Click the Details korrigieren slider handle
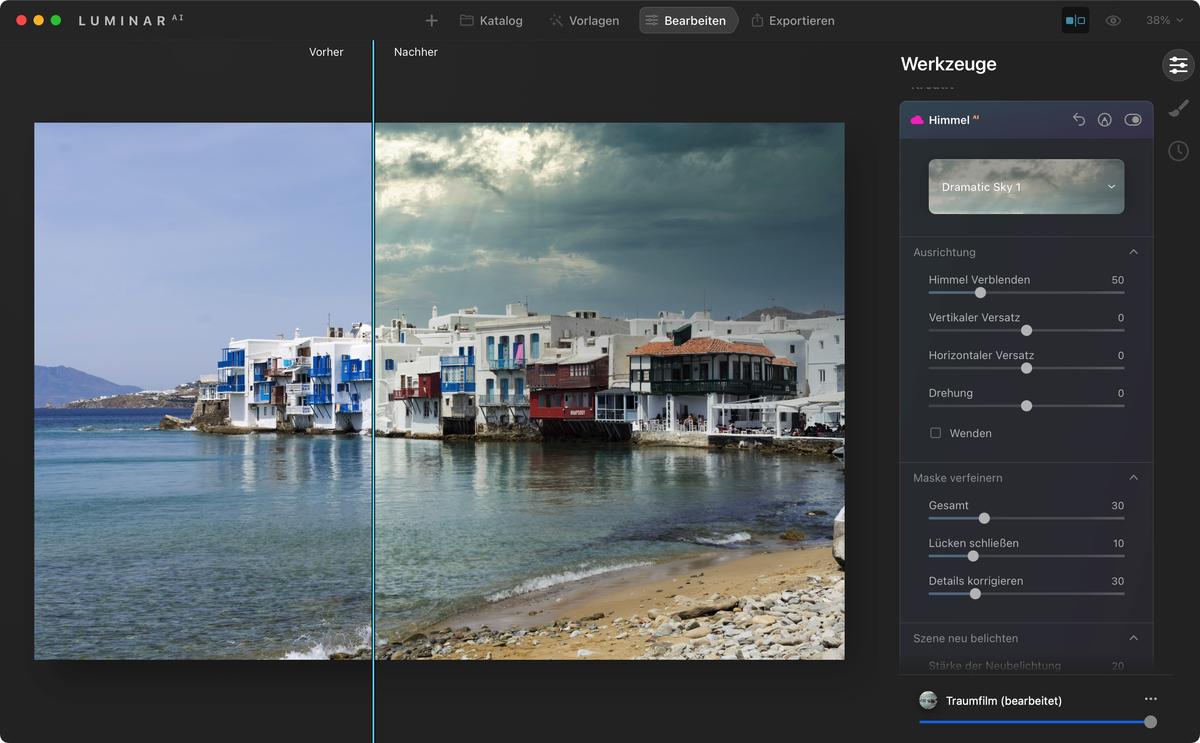This screenshot has width=1200, height=743. pos(975,594)
